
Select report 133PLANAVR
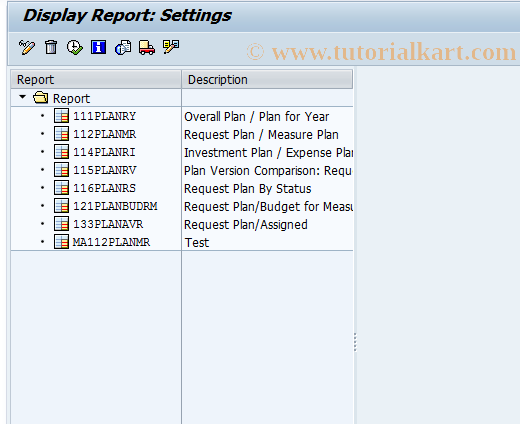(x=108, y=224)
